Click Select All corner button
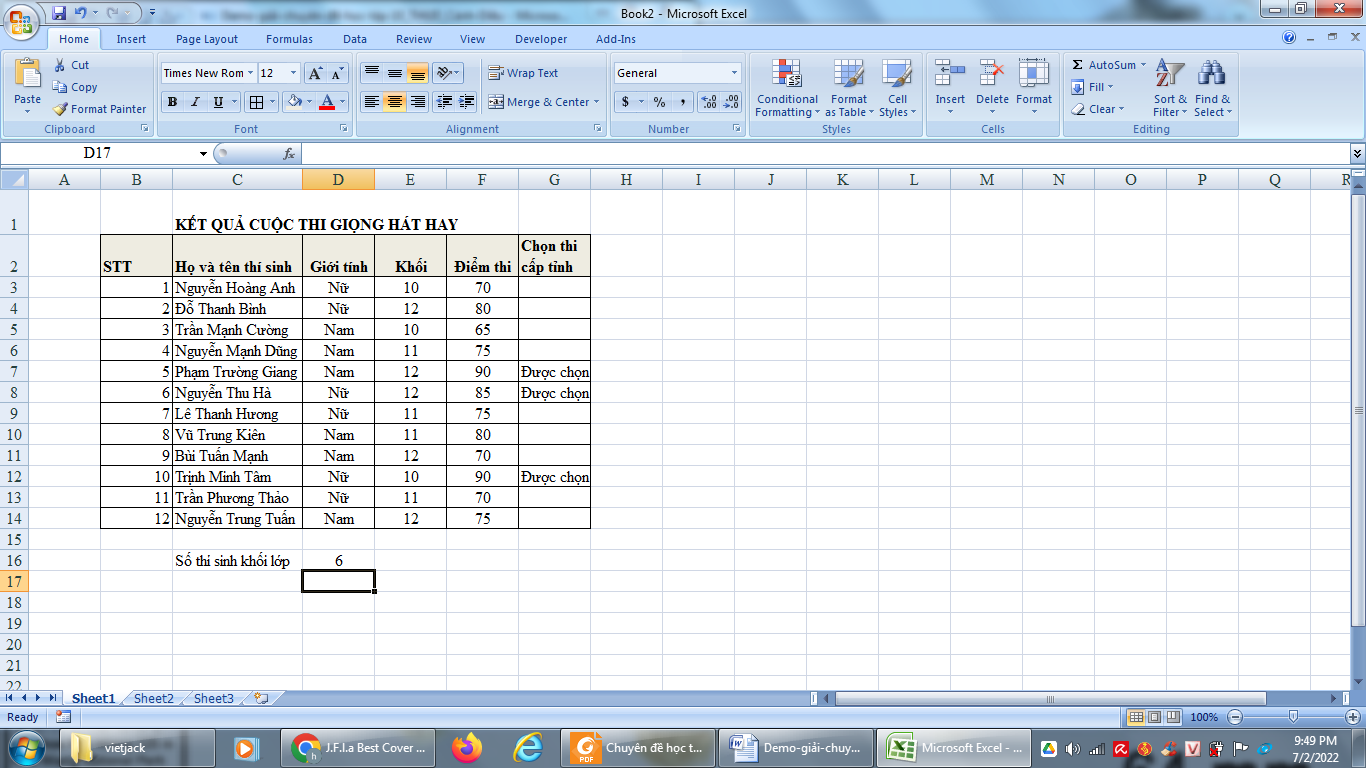Viewport: 1366px width, 768px height. pos(14,180)
